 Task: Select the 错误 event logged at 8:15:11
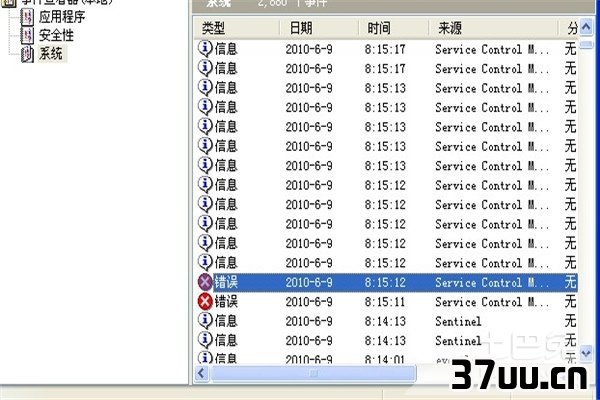[387, 302]
